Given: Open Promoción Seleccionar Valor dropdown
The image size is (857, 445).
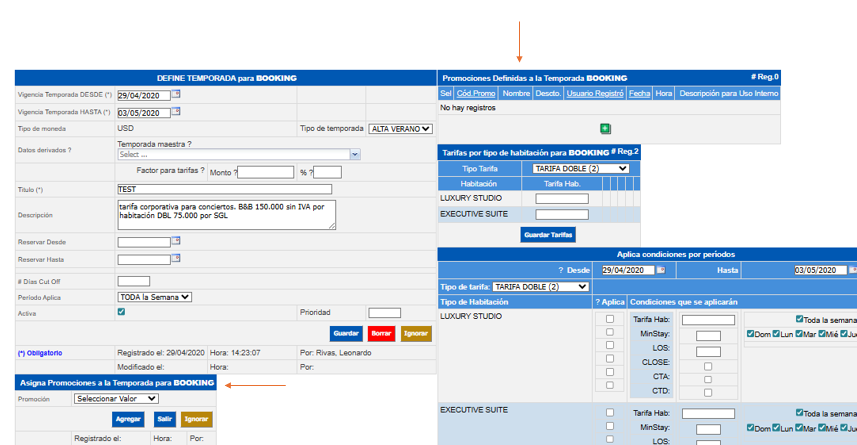Looking at the screenshot, I should [116, 398].
